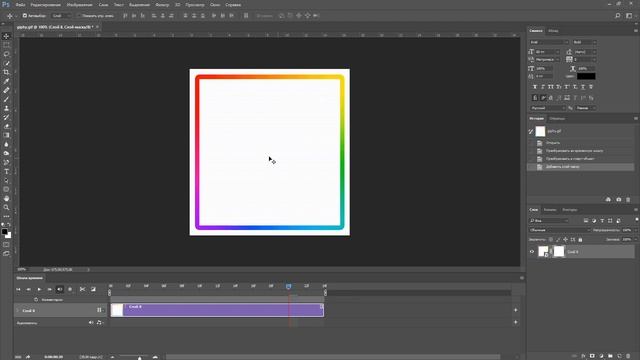Toggle Underline in Character panel
The image size is (640, 360).
point(583,87)
